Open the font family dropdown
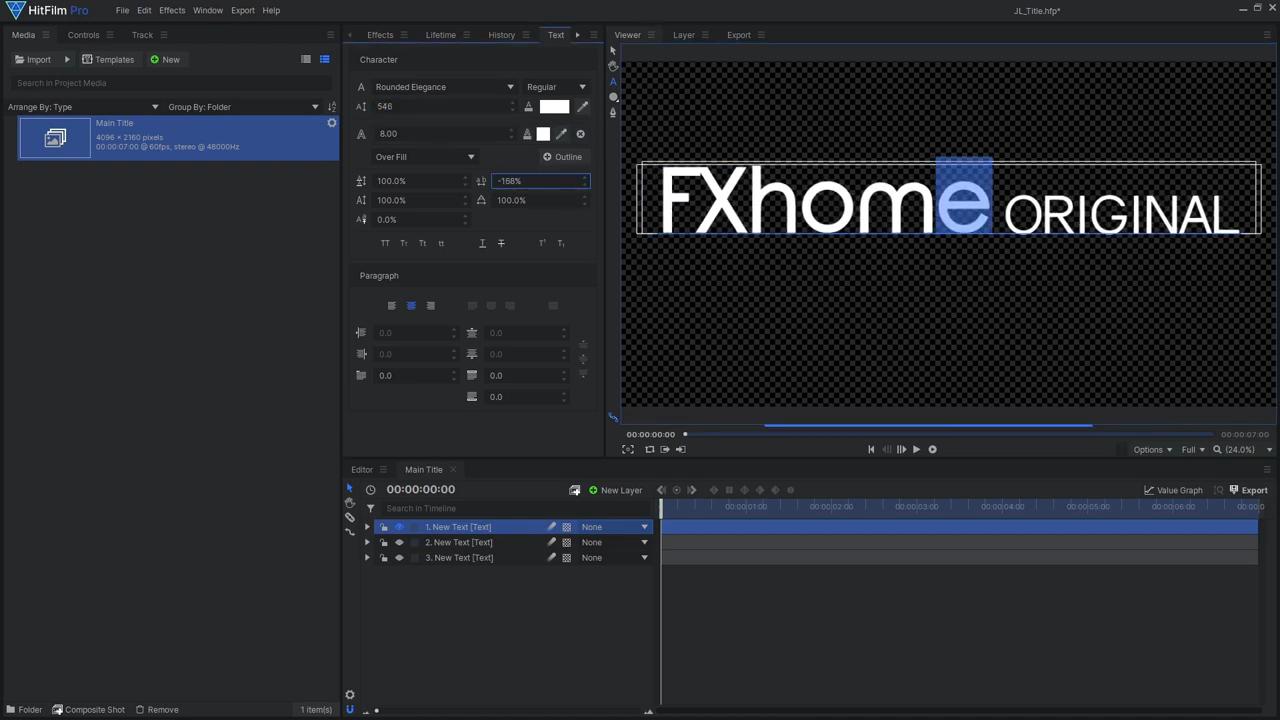The image size is (1280, 720). [x=444, y=87]
